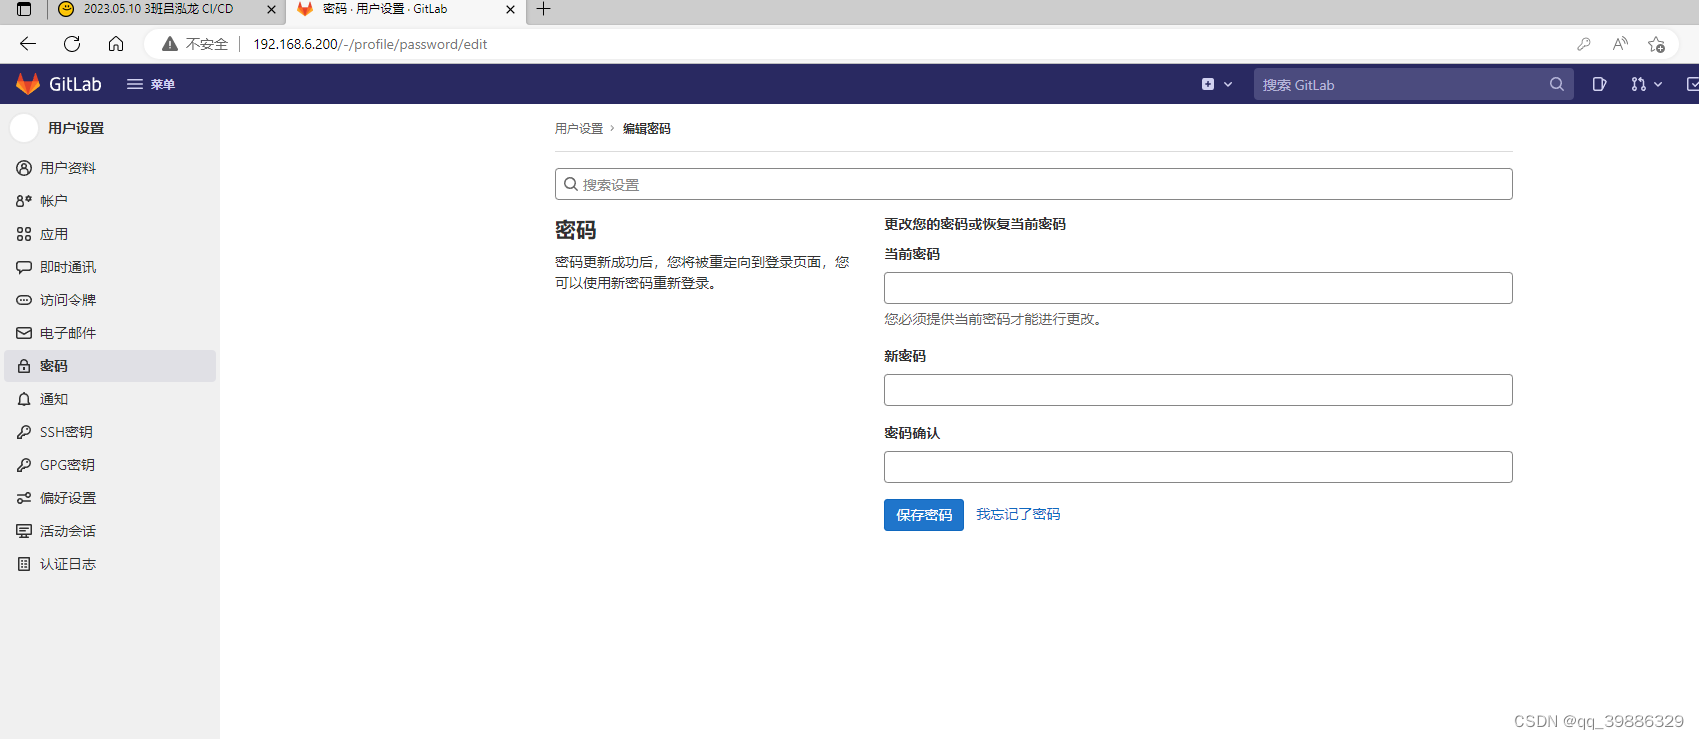Click the GitLab fox logo
Screen dimensions: 1699x739
pyautogui.click(x=28, y=84)
